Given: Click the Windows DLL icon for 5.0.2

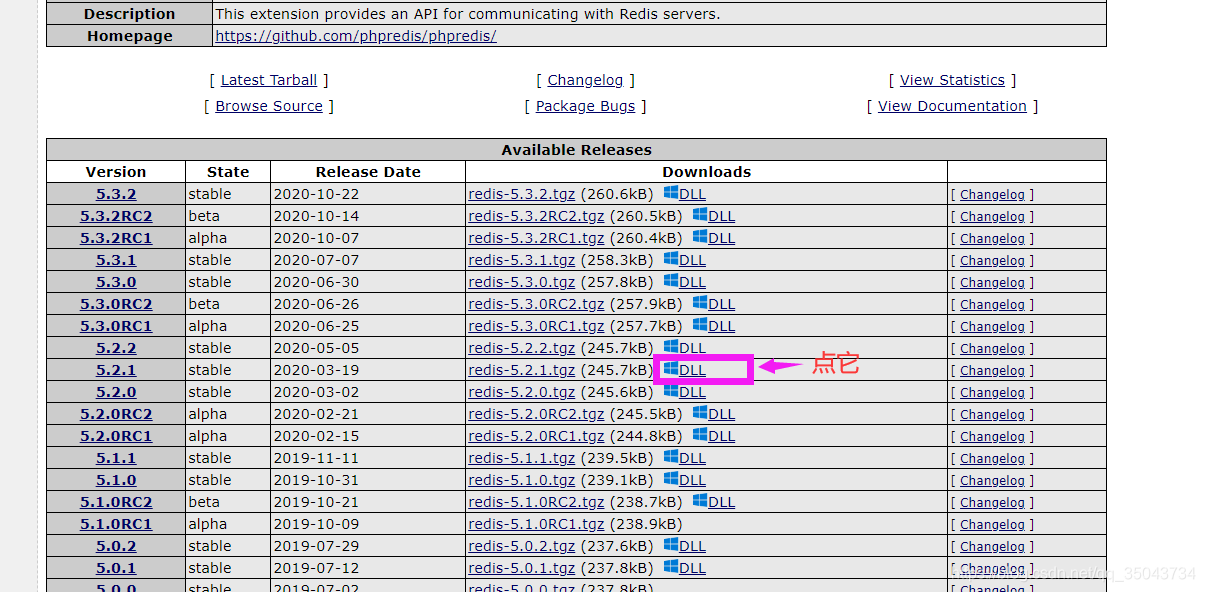Looking at the screenshot, I should (x=671, y=545).
